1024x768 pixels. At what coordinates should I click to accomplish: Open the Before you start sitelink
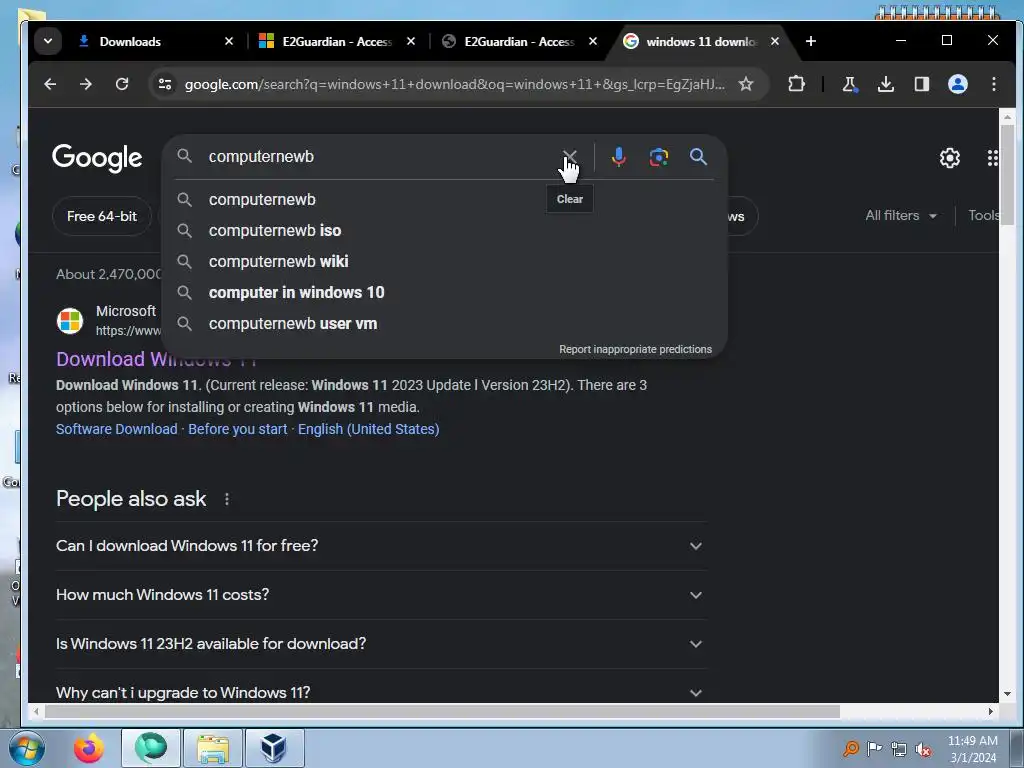tap(238, 429)
